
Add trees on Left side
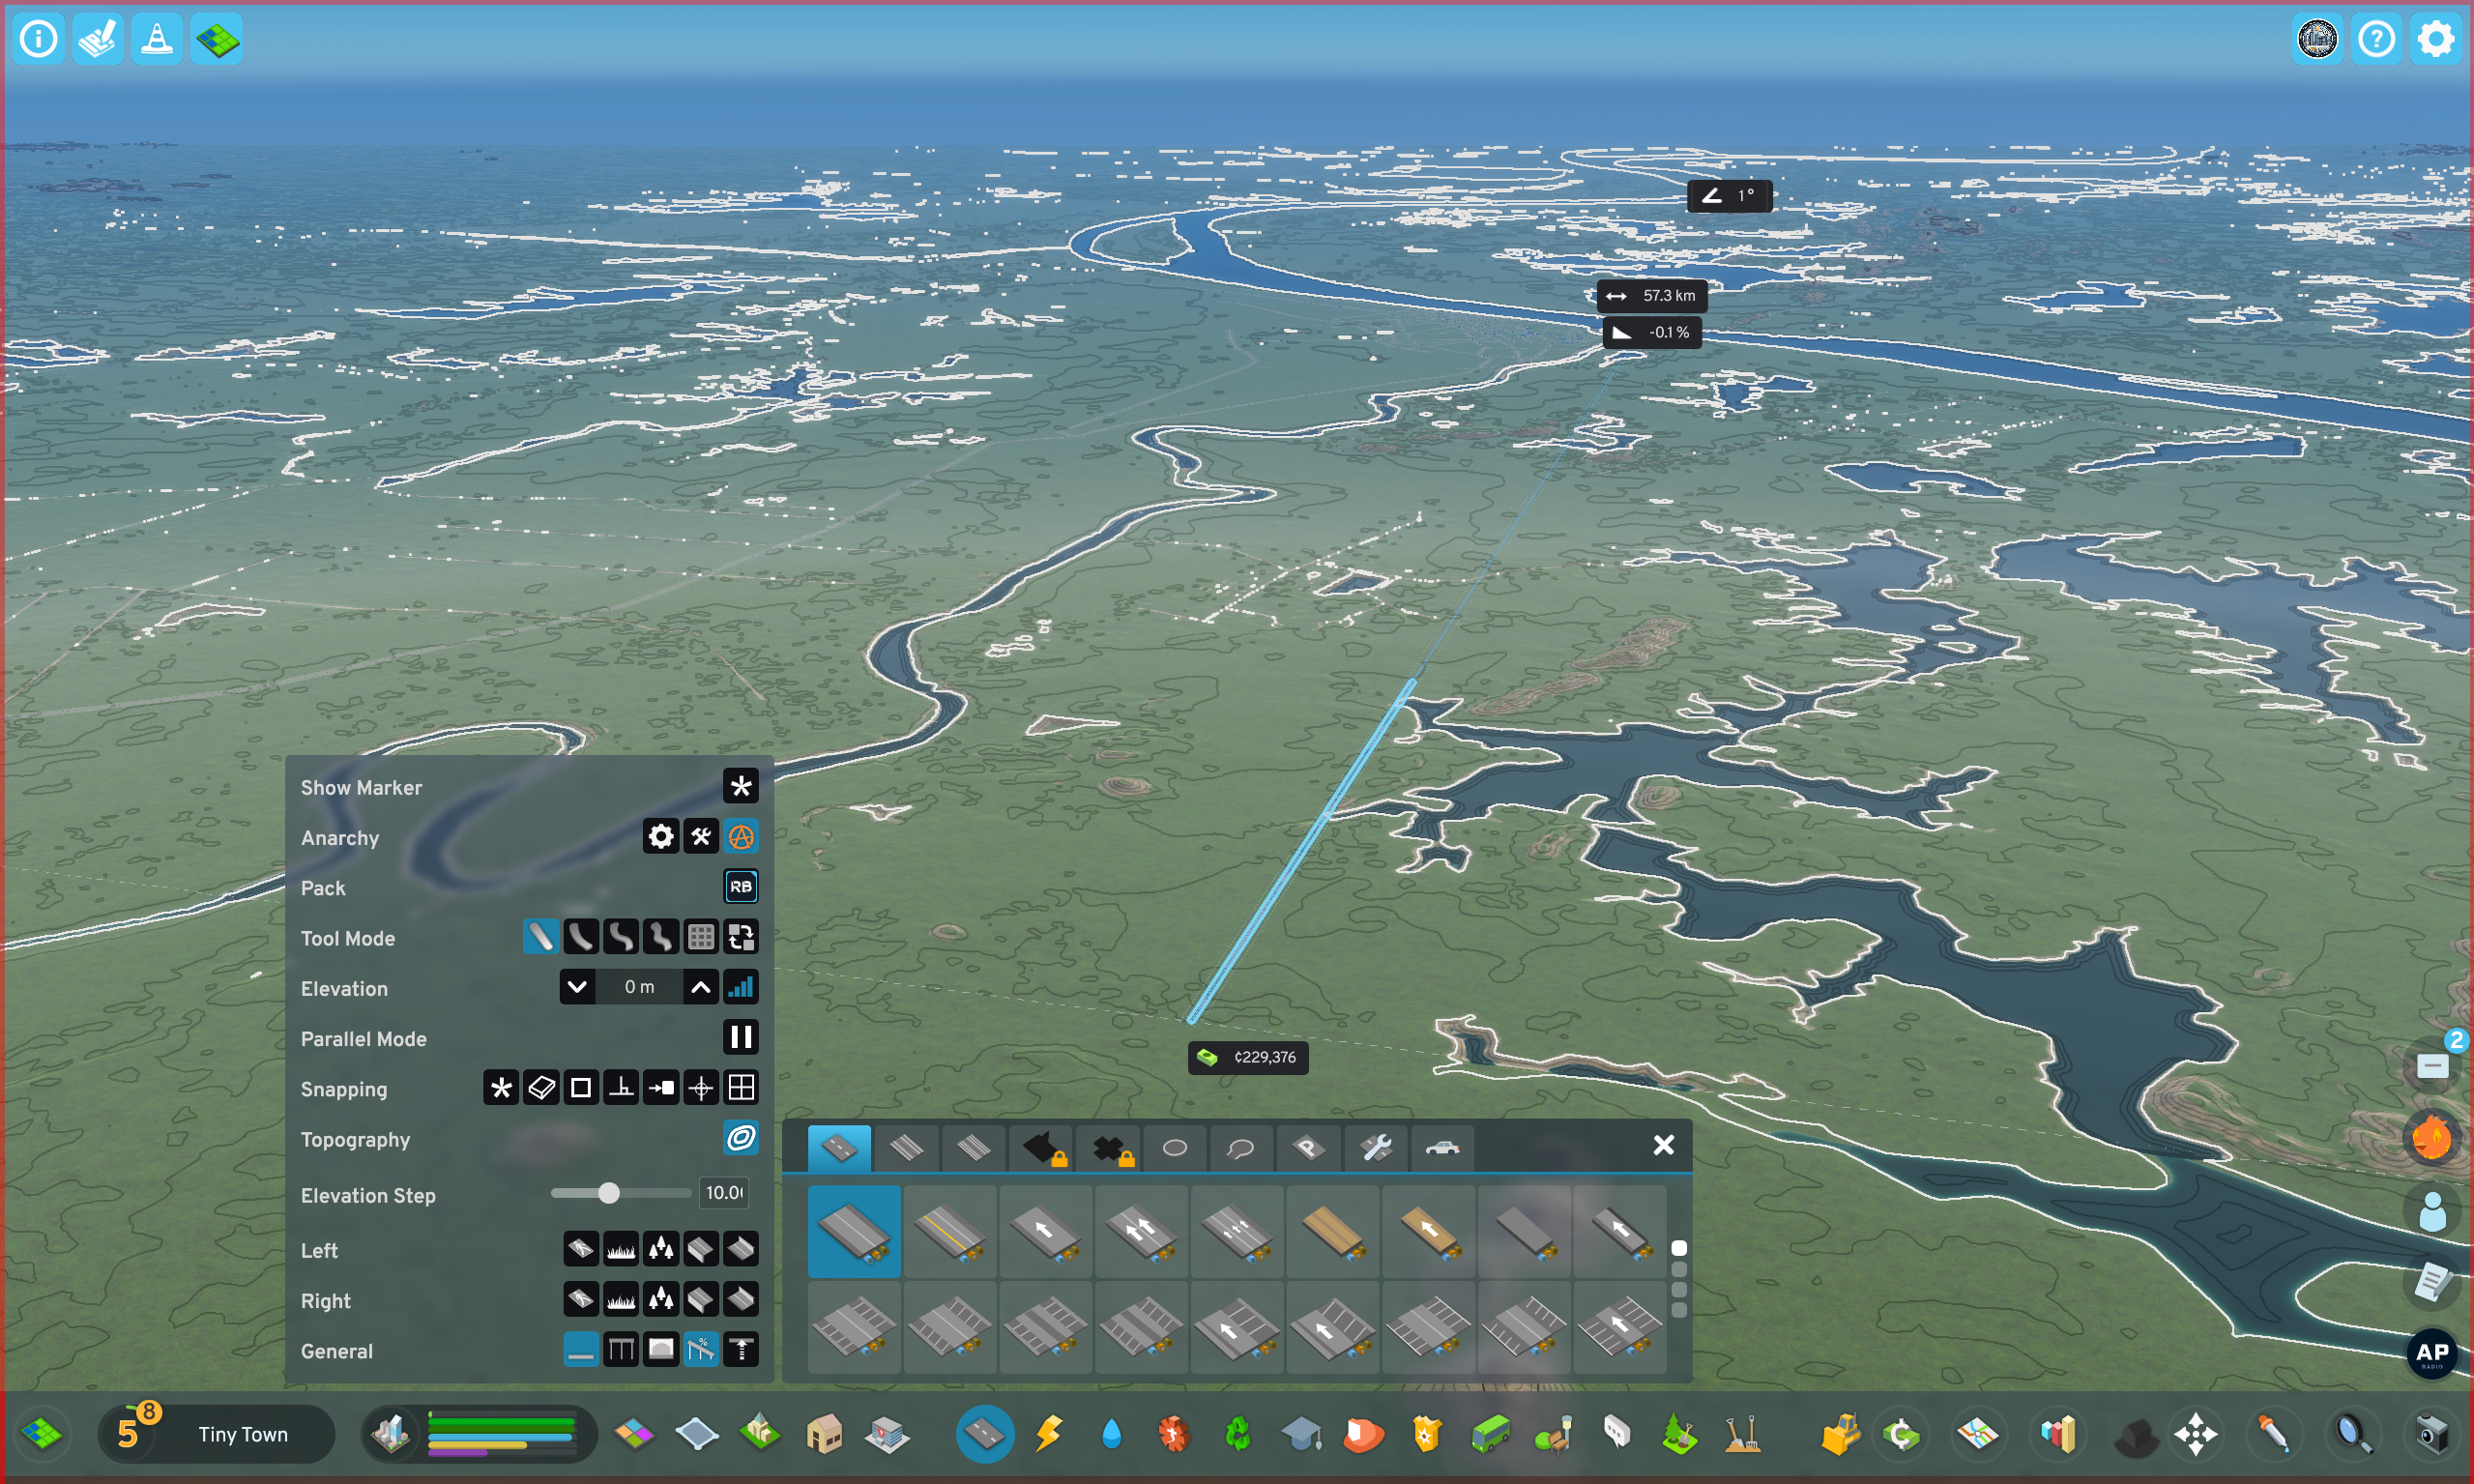tap(660, 1248)
